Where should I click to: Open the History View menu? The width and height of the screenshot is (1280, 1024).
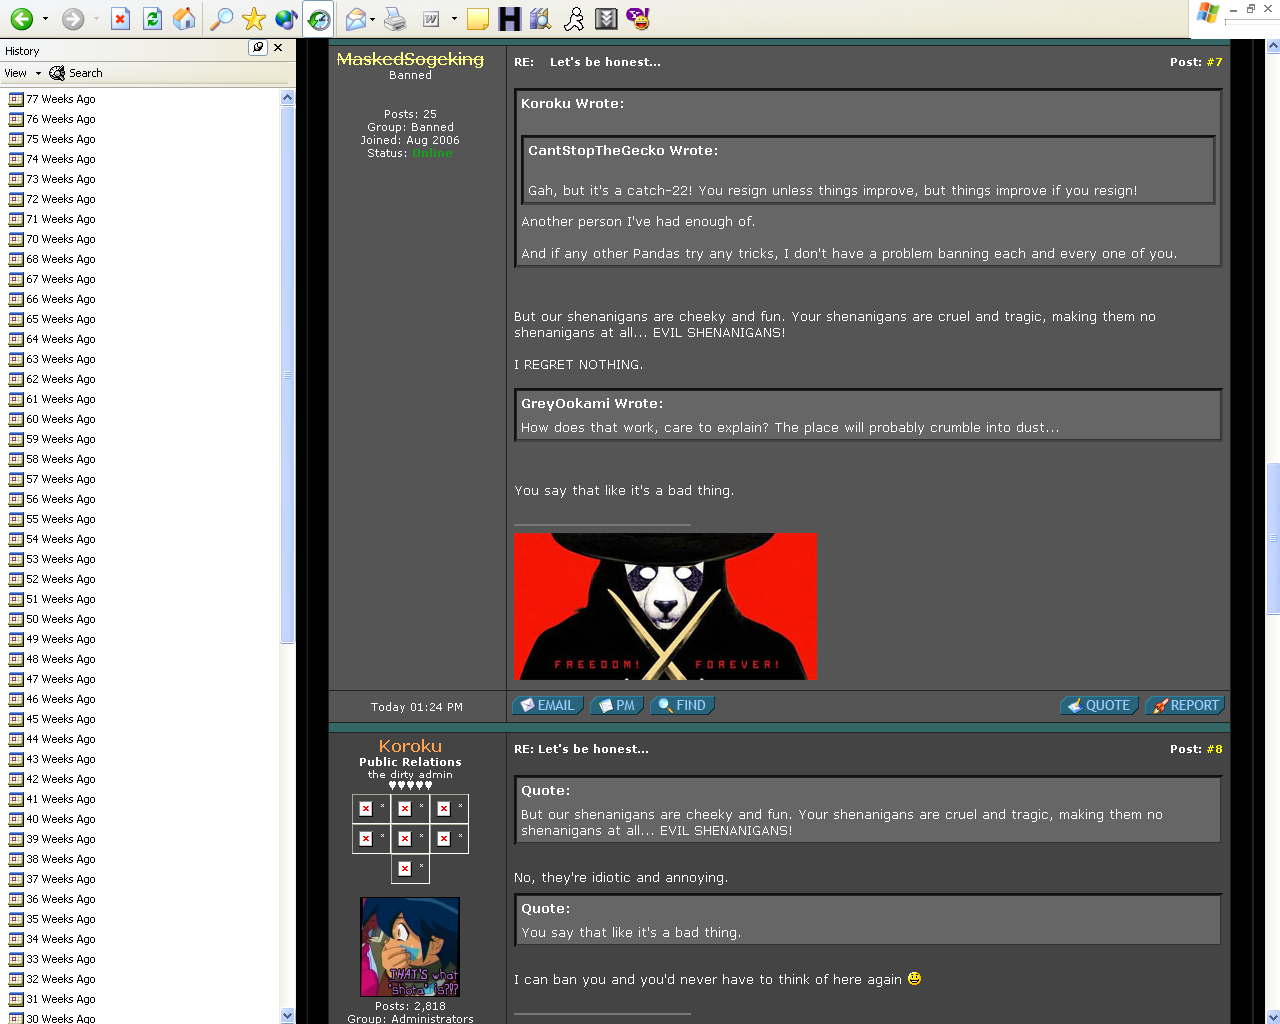click(22, 73)
